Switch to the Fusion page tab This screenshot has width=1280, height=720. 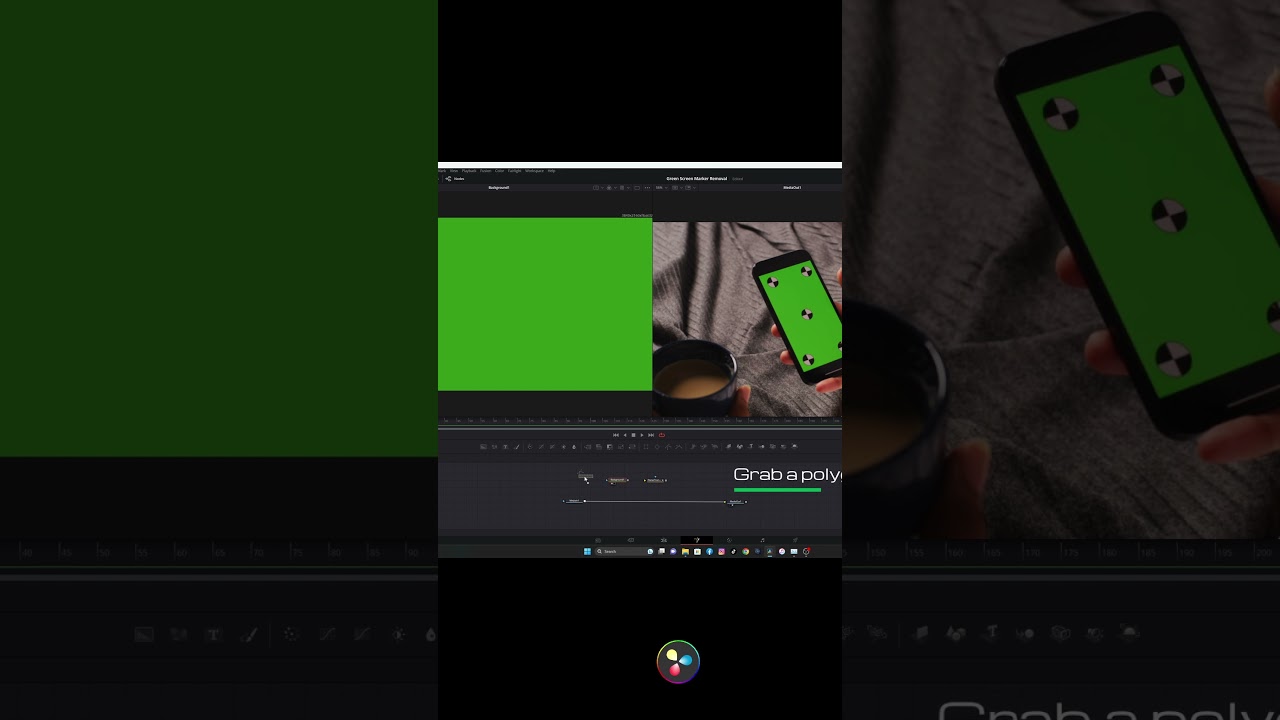[697, 540]
